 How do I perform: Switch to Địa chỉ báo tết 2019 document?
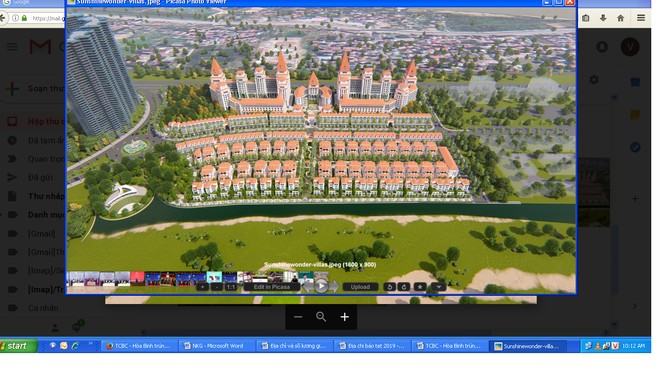click(x=372, y=346)
